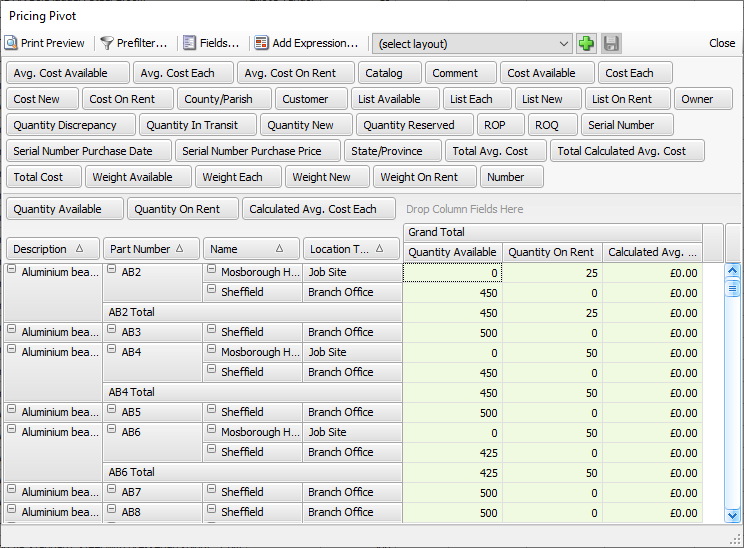
Task: Select the Cost On Rent field
Action: 128,99
